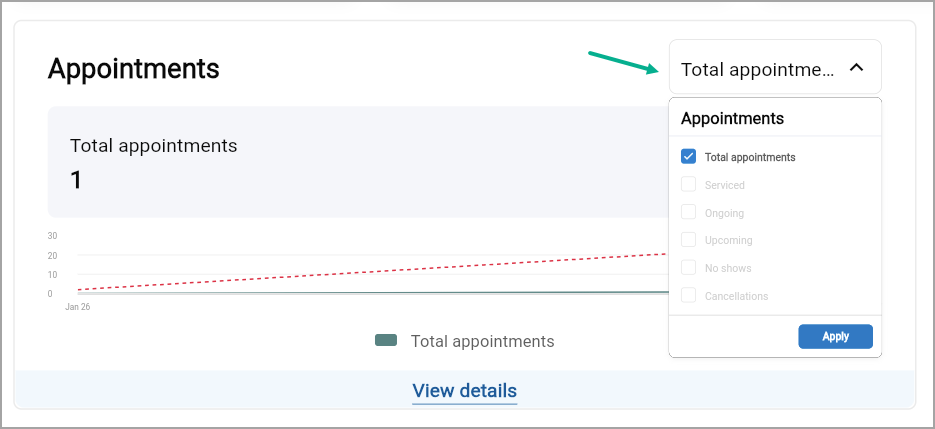This screenshot has height=429, width=935.
Task: Click the Apply button
Action: (835, 337)
